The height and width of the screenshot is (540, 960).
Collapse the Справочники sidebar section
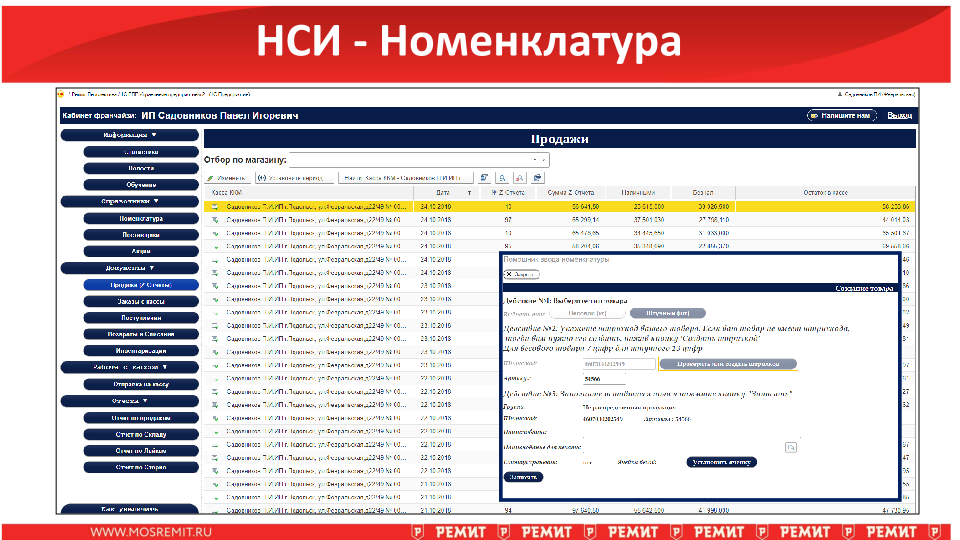click(x=130, y=201)
